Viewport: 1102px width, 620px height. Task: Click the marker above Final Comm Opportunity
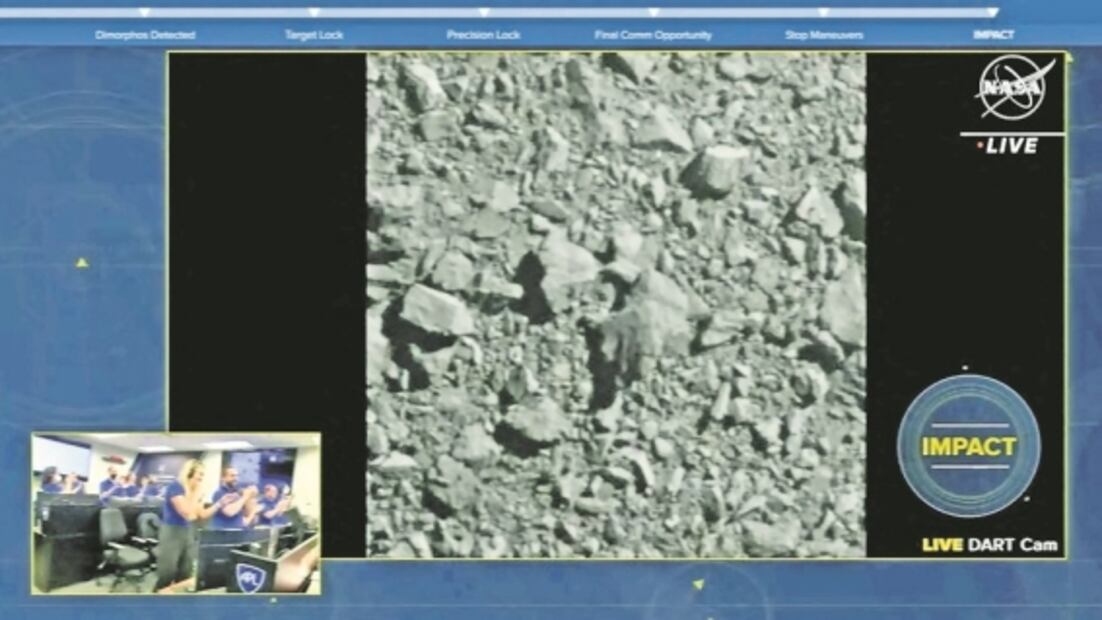pyautogui.click(x=653, y=13)
